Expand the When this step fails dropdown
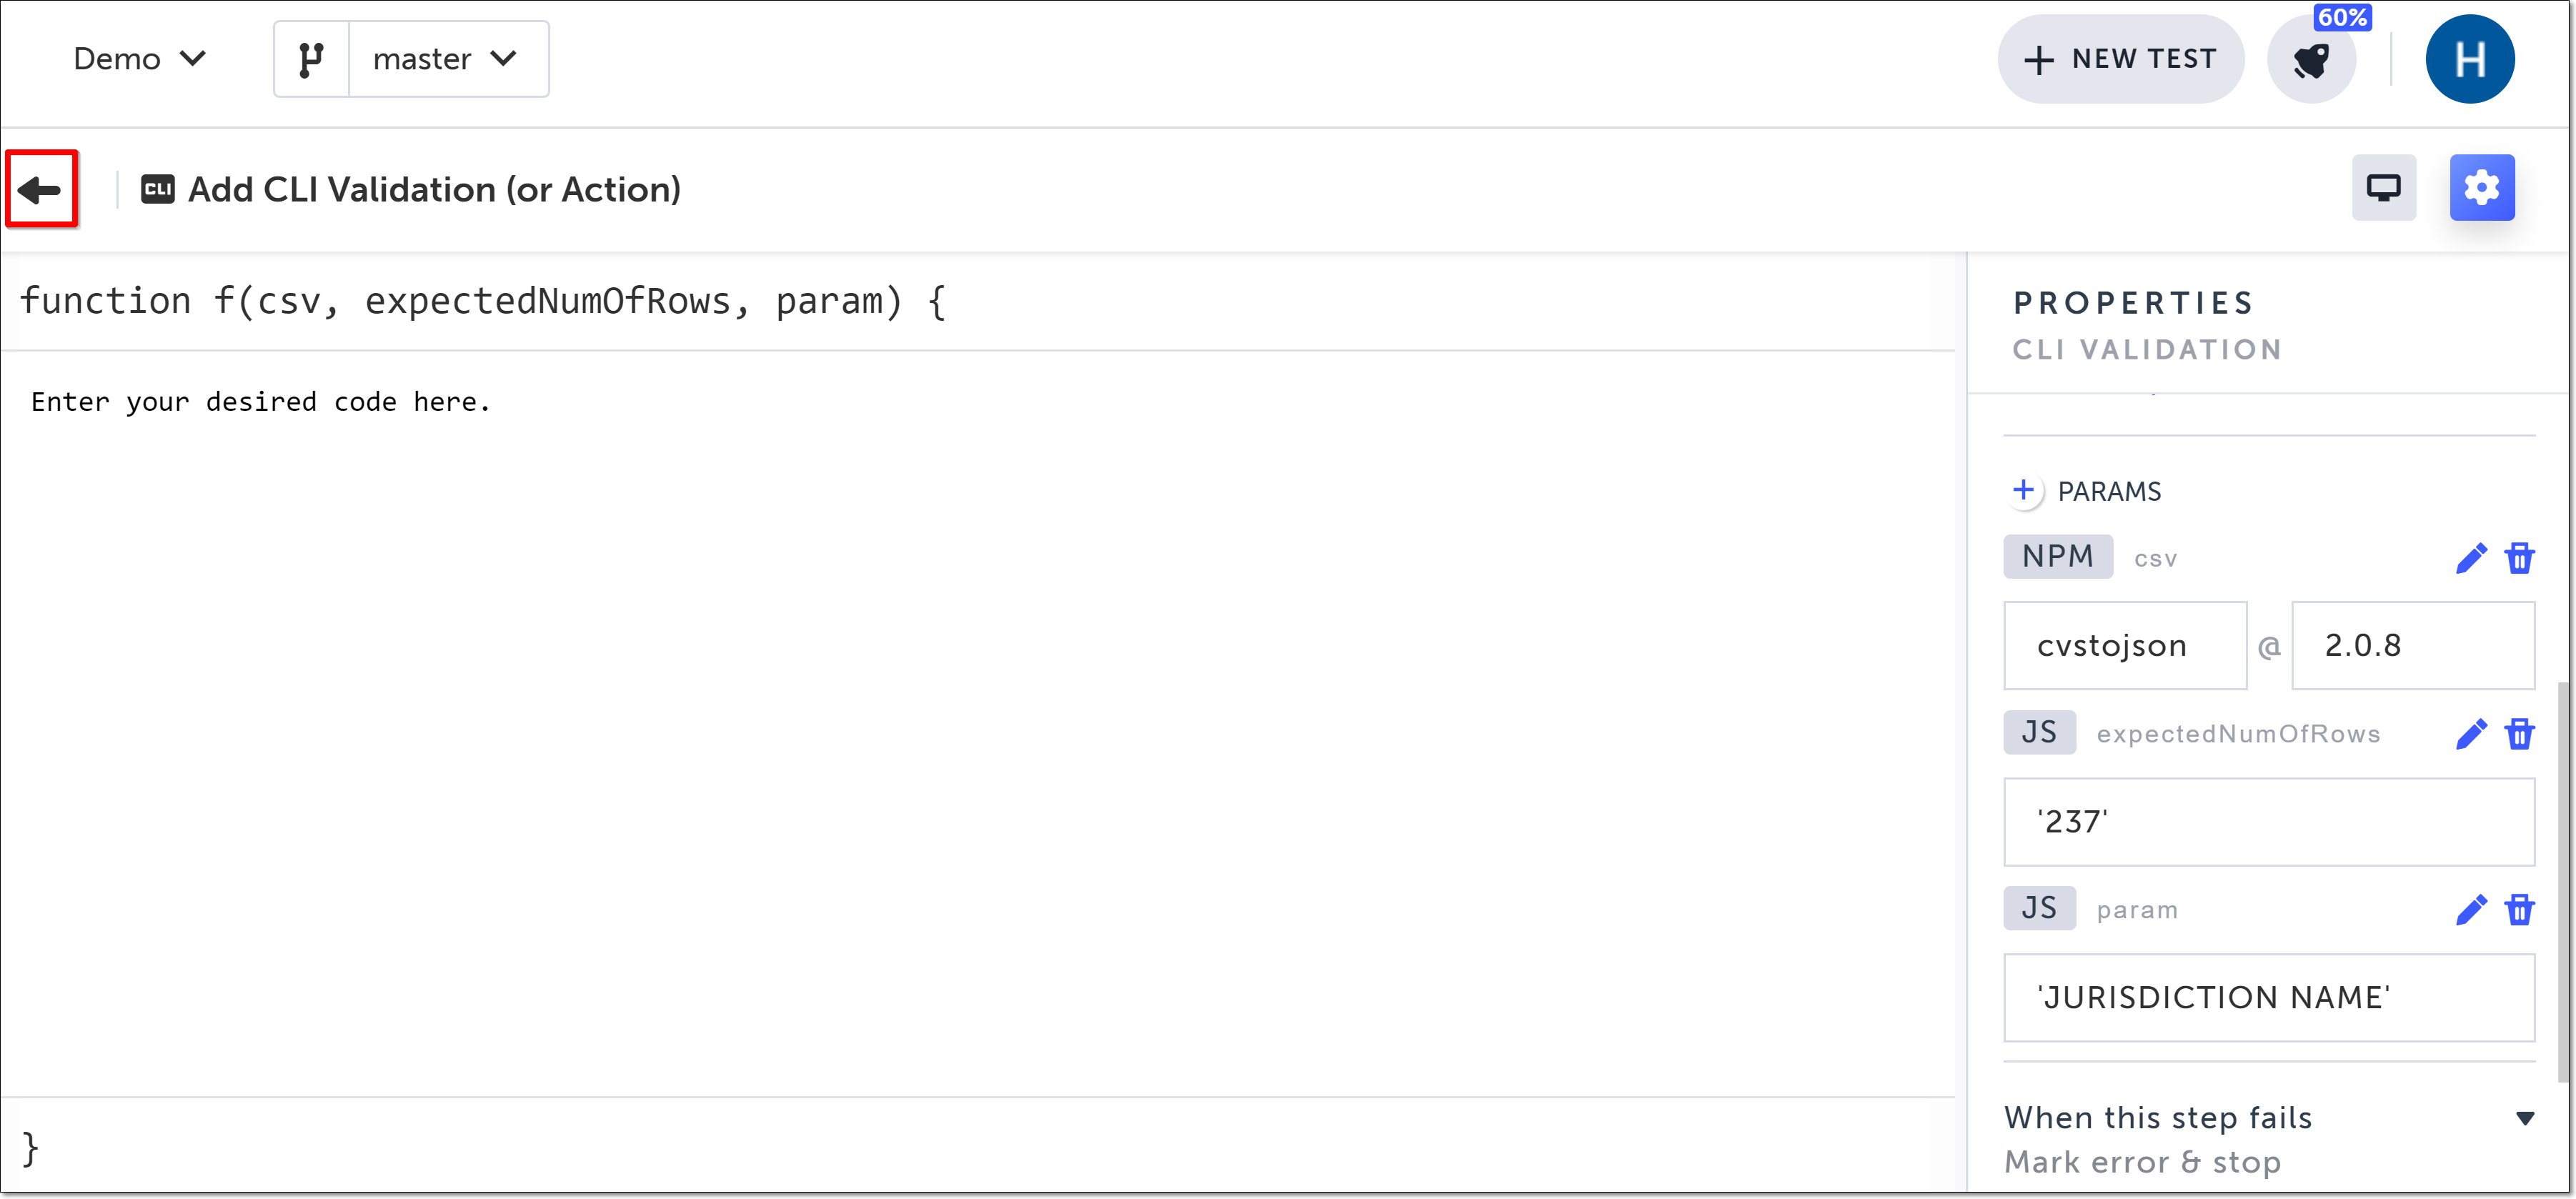Screen dimensions: 2576x1199 coord(2524,1118)
